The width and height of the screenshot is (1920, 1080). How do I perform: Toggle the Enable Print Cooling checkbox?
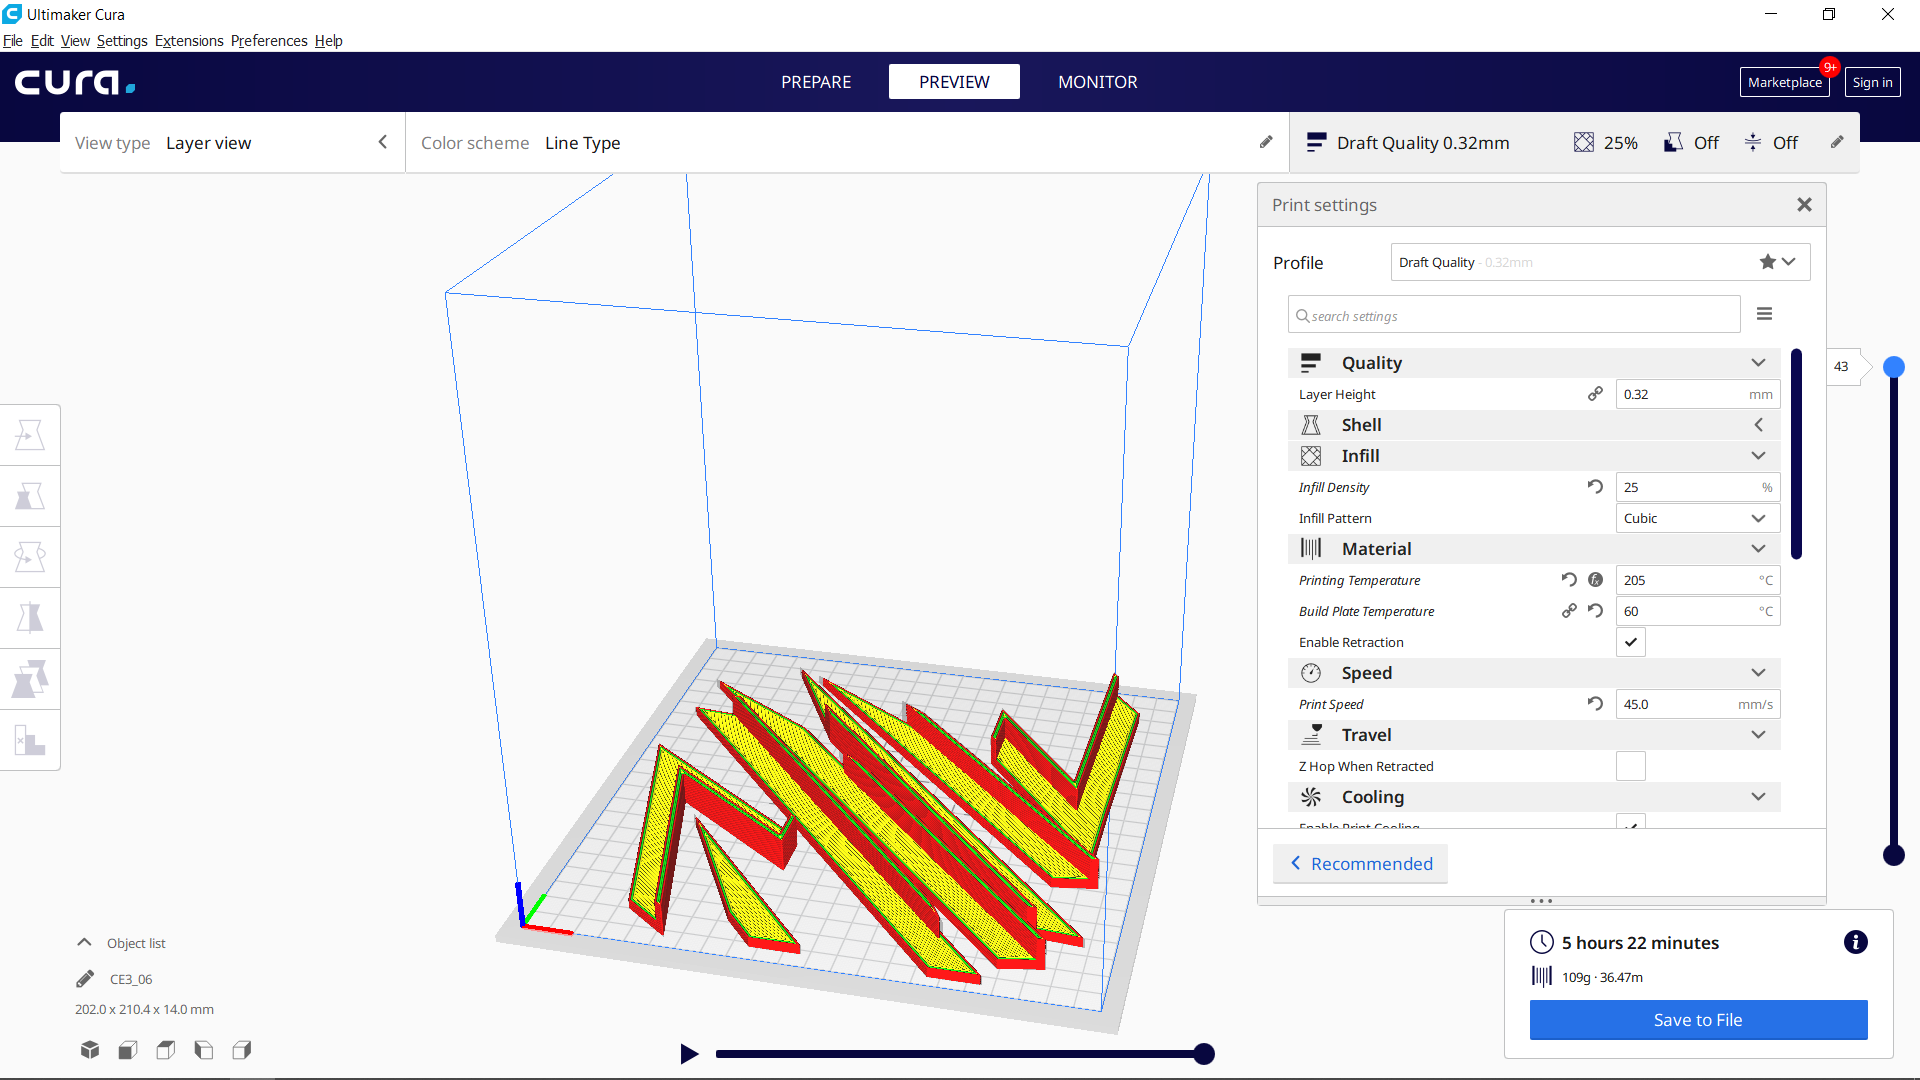pos(1631,822)
